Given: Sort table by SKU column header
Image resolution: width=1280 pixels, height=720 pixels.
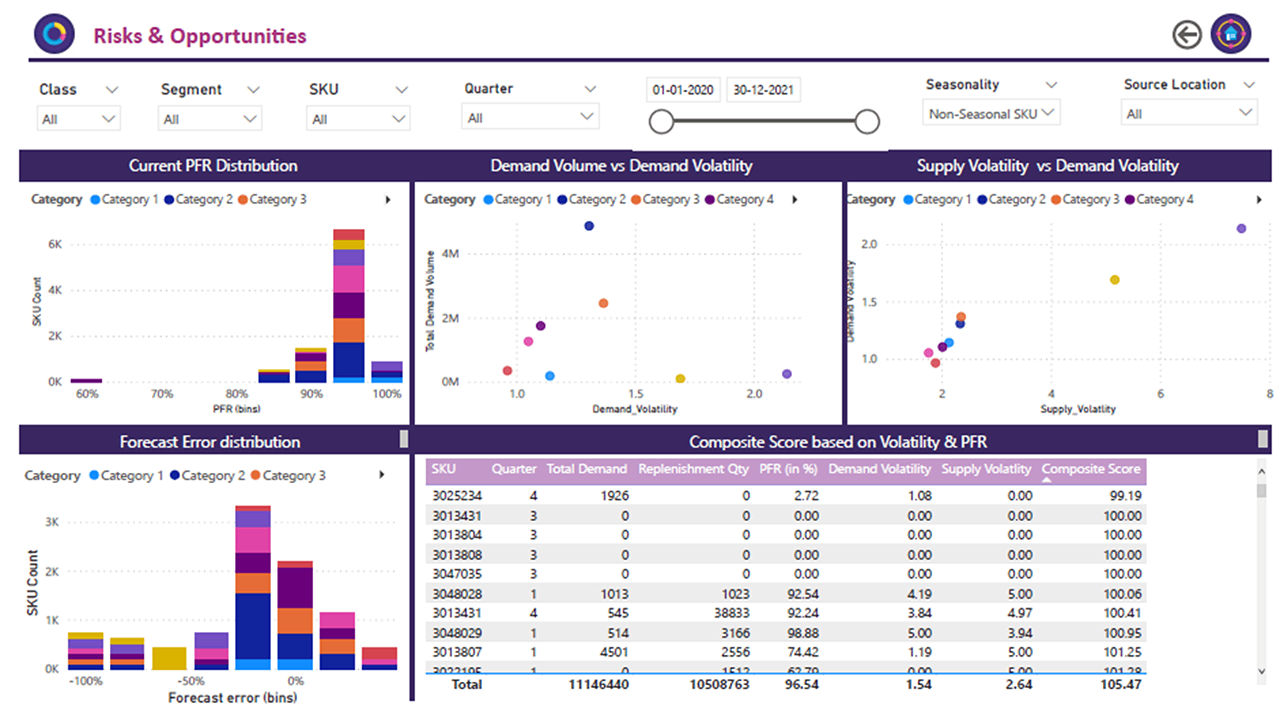Looking at the screenshot, I should coord(443,469).
